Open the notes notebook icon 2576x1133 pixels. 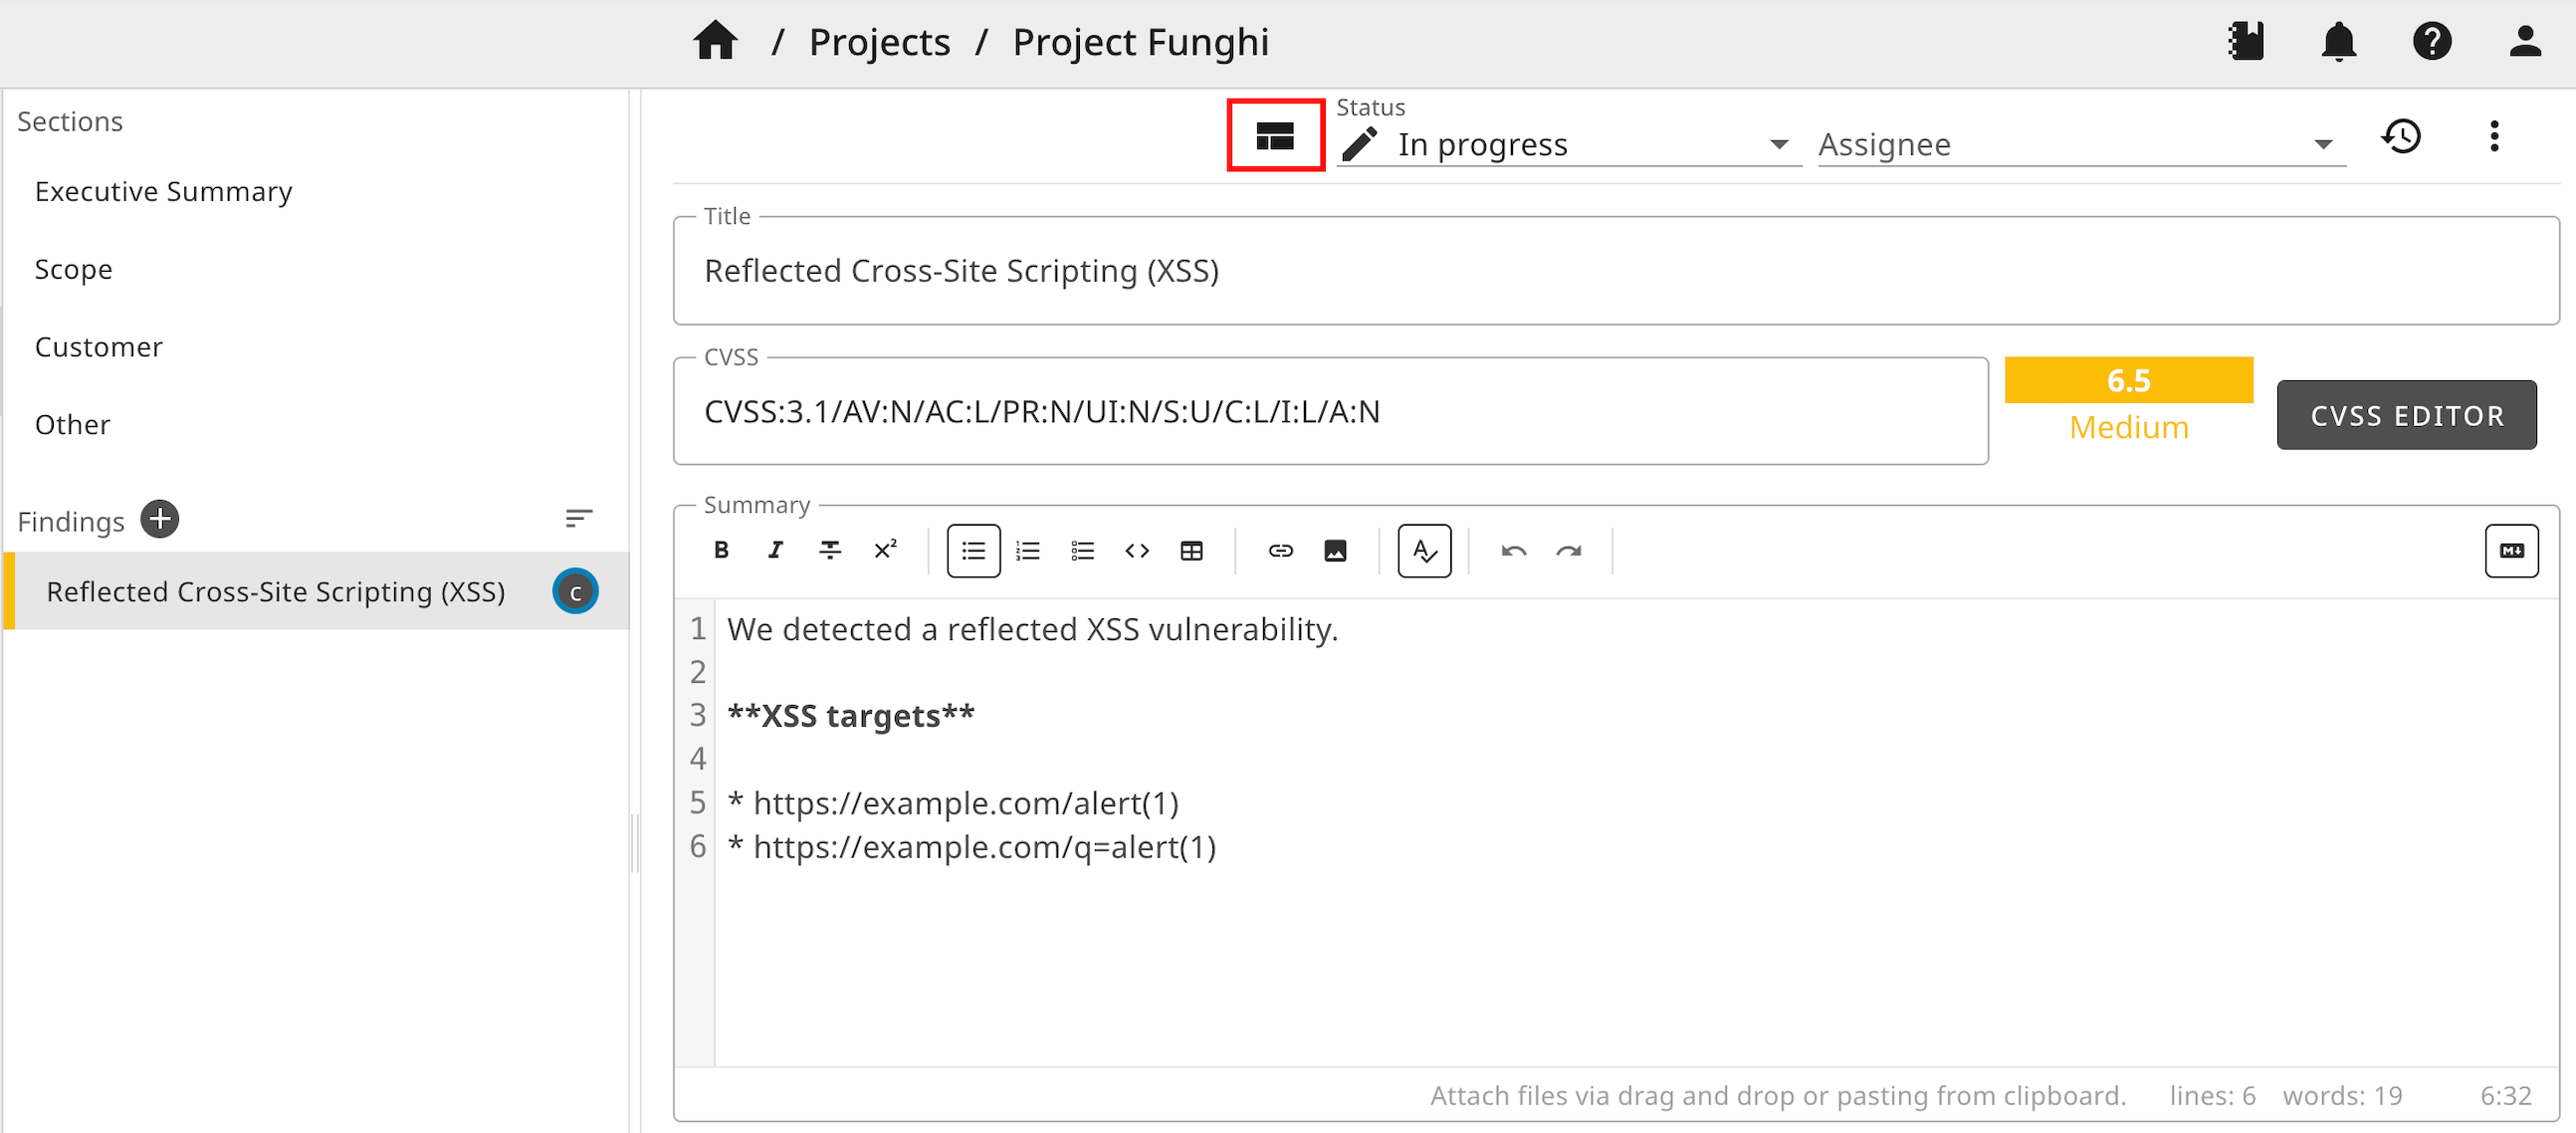(x=2246, y=42)
